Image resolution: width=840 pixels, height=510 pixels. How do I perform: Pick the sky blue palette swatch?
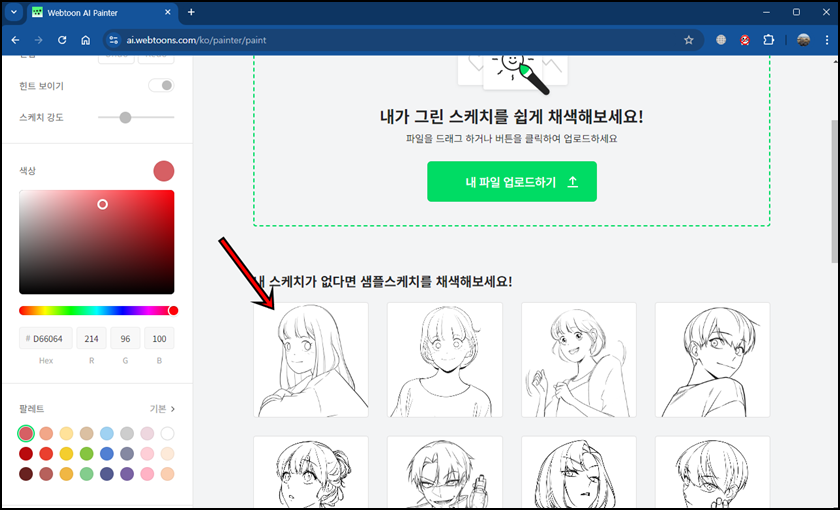(107, 433)
